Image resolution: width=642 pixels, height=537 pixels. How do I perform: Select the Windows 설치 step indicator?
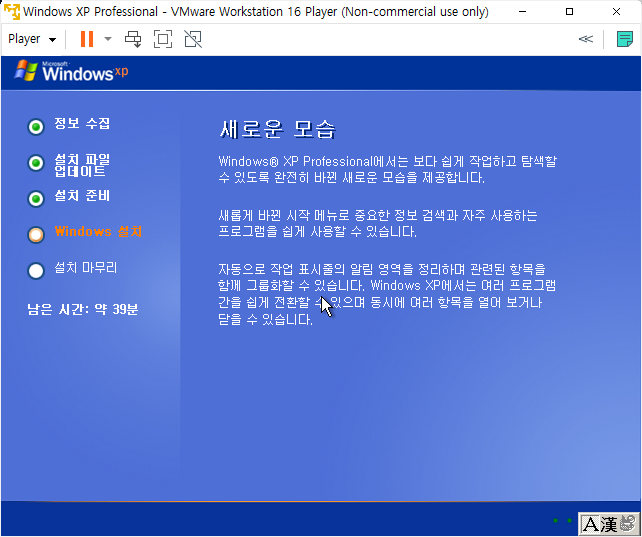pyautogui.click(x=36, y=235)
